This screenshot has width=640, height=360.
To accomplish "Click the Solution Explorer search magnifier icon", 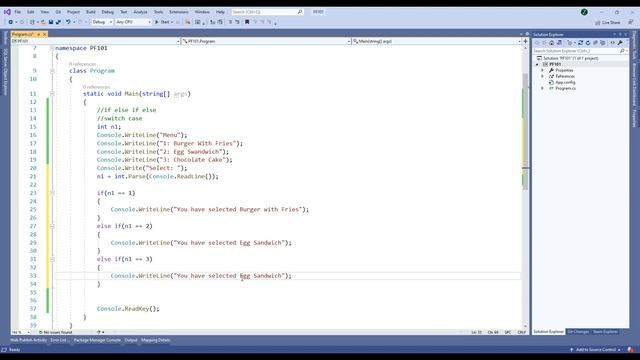I will [x=622, y=51].
